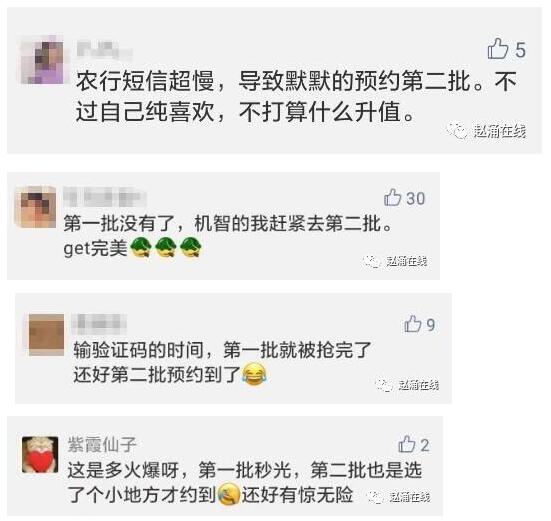
Task: Click WeChat watermark icon in third comment
Action: (384, 385)
